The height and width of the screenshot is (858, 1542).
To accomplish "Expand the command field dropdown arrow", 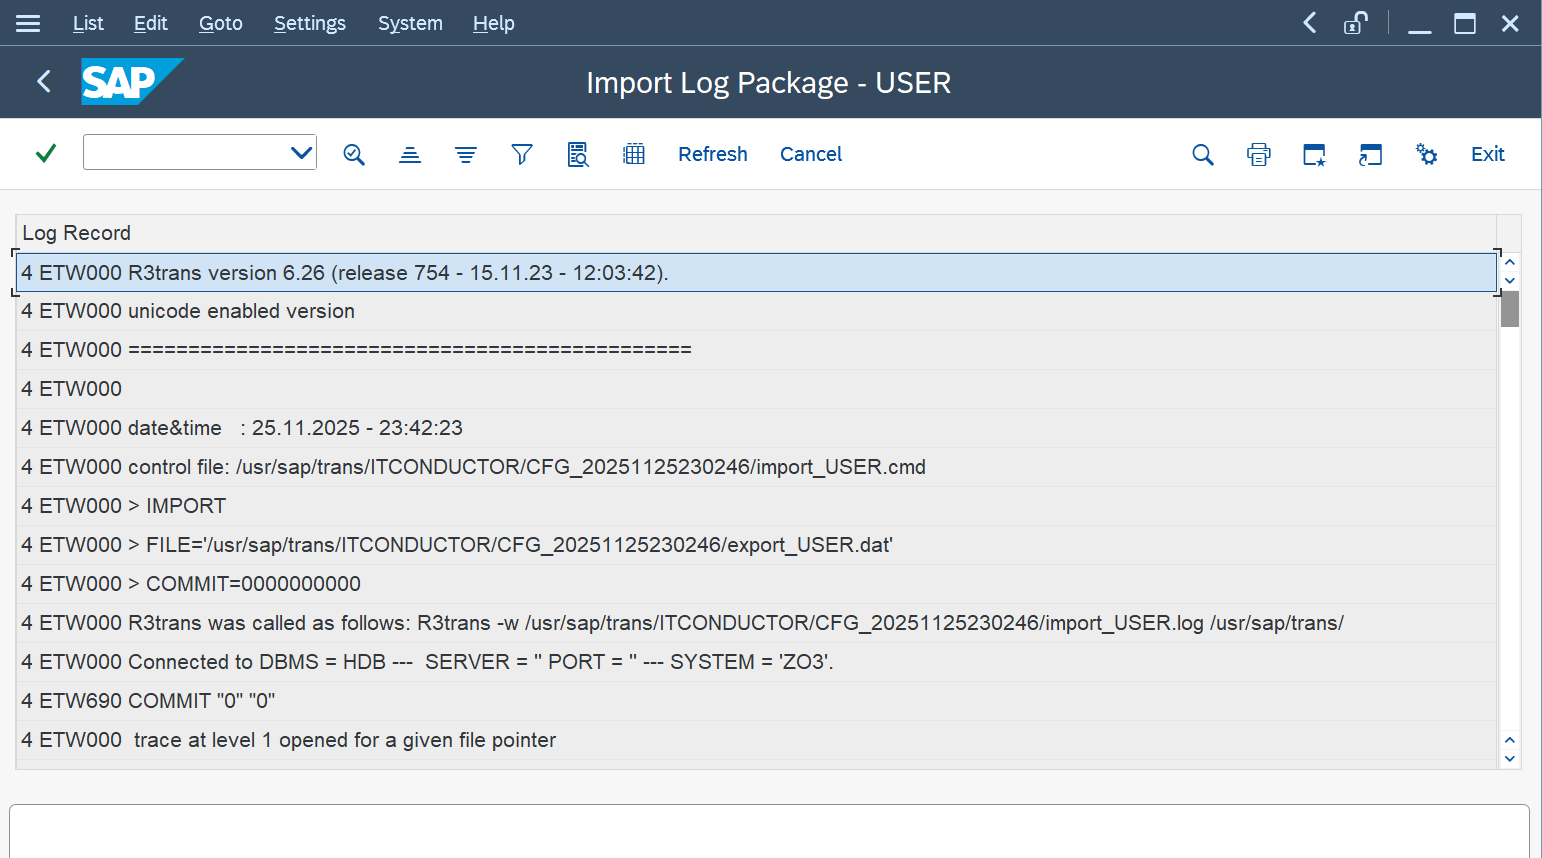I will 301,153.
